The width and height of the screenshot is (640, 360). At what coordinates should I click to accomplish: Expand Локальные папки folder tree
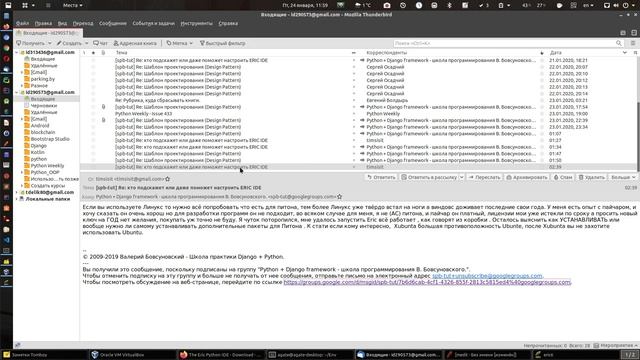17,199
